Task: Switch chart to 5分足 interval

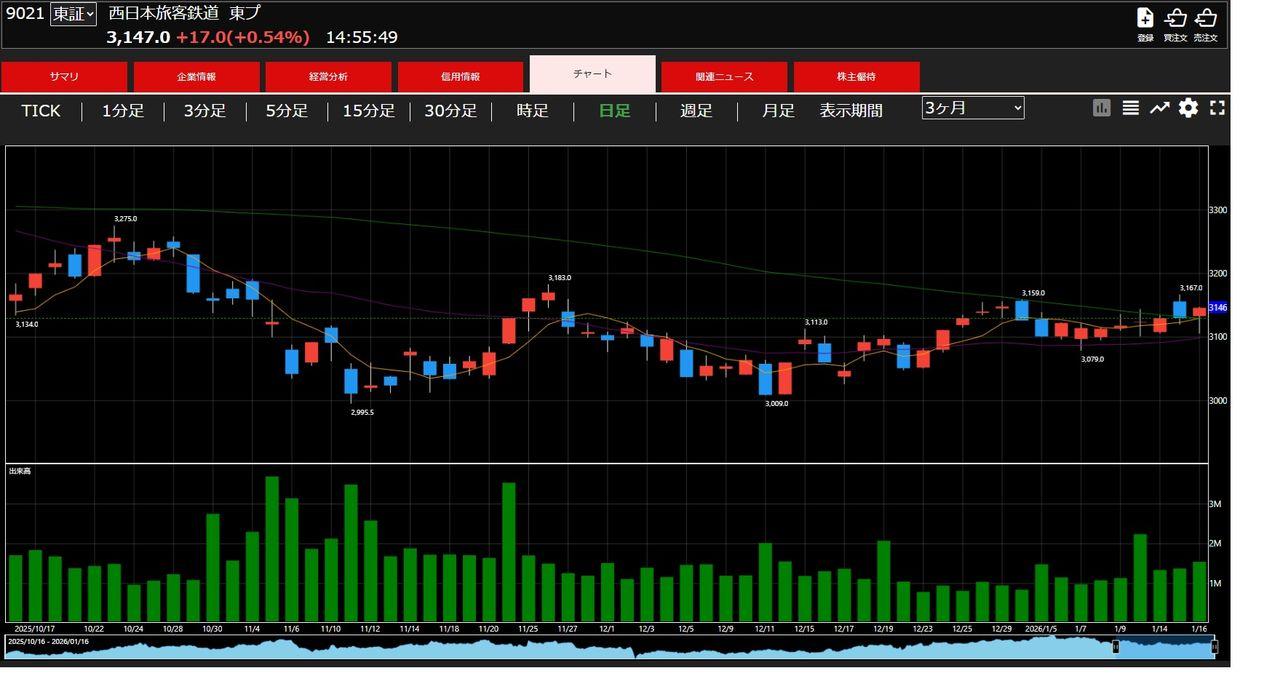Action: (x=286, y=111)
